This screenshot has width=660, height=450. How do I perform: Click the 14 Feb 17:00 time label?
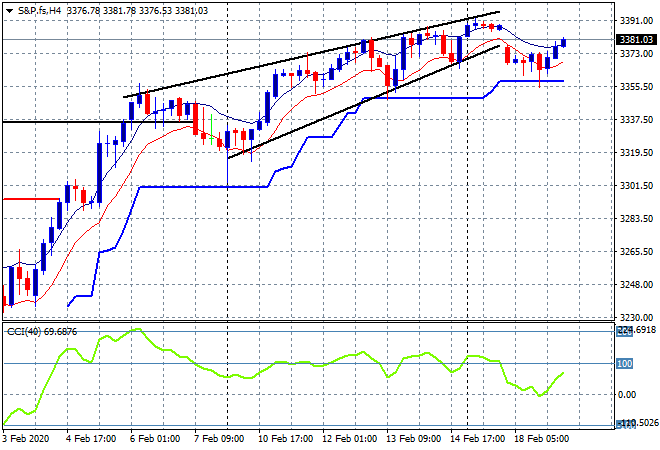pyautogui.click(x=477, y=439)
